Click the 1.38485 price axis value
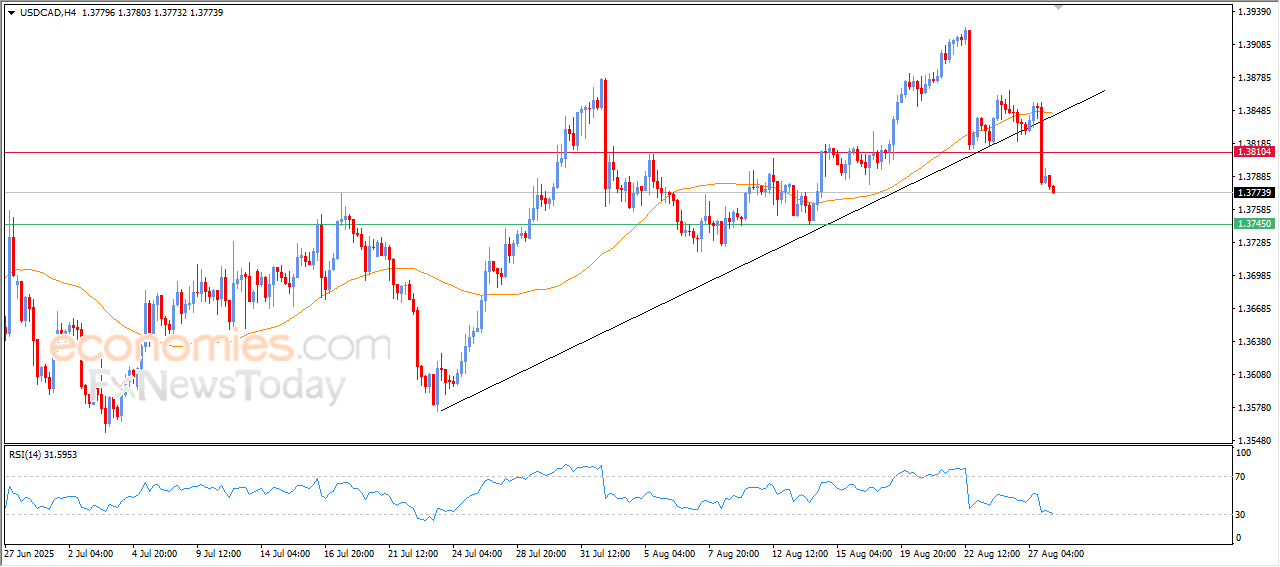 tap(1254, 111)
